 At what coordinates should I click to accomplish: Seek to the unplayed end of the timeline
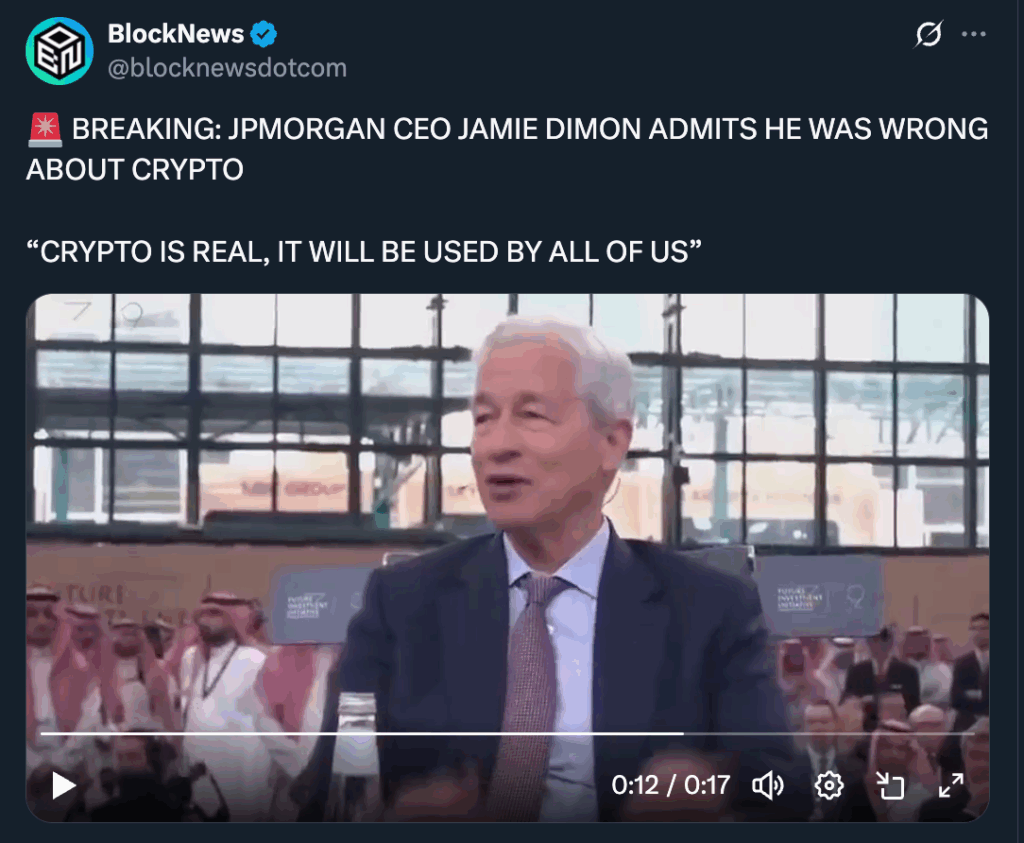coord(972,734)
